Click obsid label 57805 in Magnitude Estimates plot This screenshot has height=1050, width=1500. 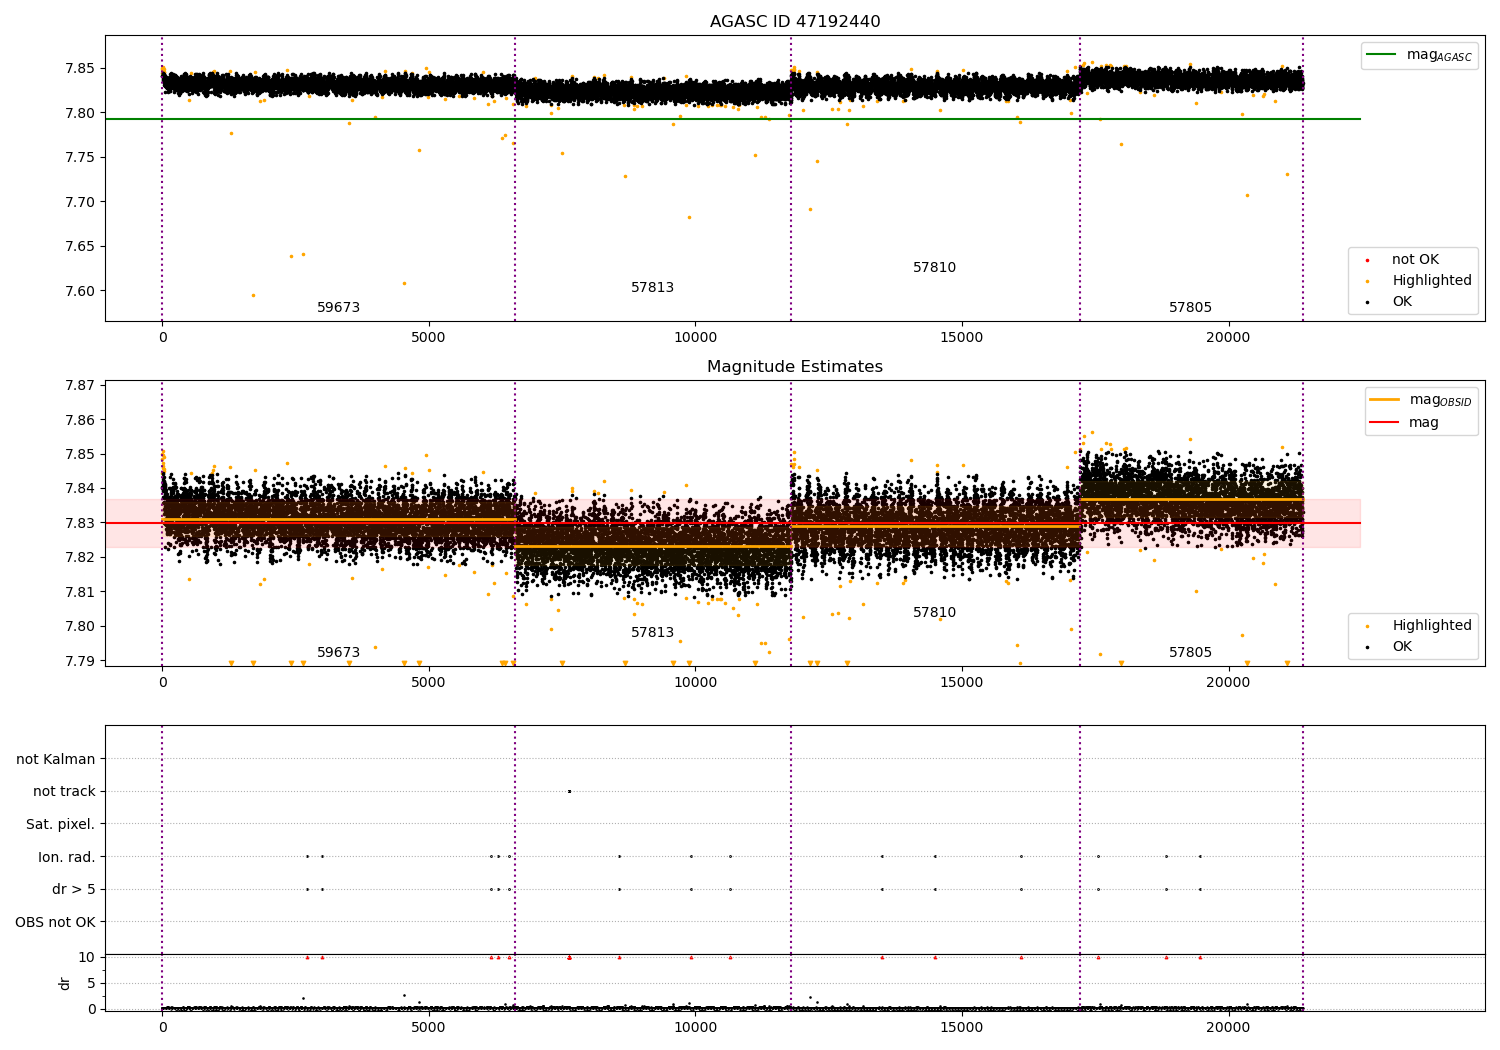pyautogui.click(x=1190, y=653)
